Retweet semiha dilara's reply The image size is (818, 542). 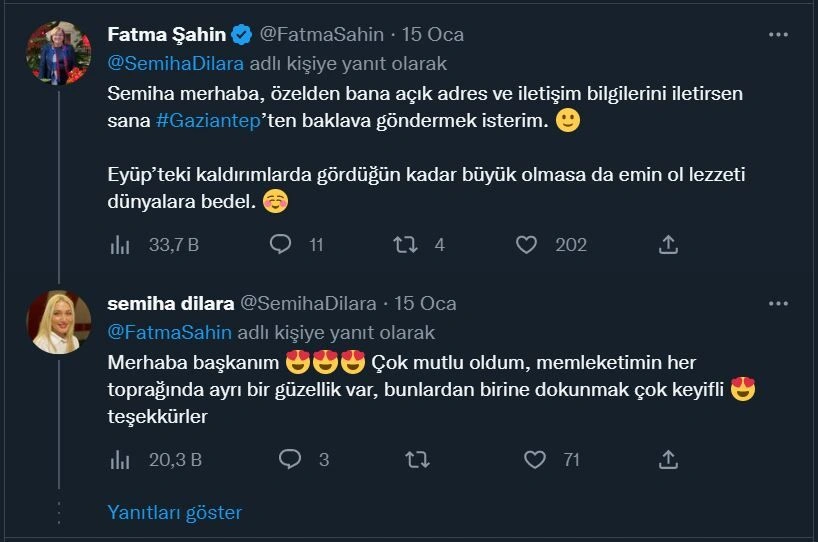click(x=416, y=459)
